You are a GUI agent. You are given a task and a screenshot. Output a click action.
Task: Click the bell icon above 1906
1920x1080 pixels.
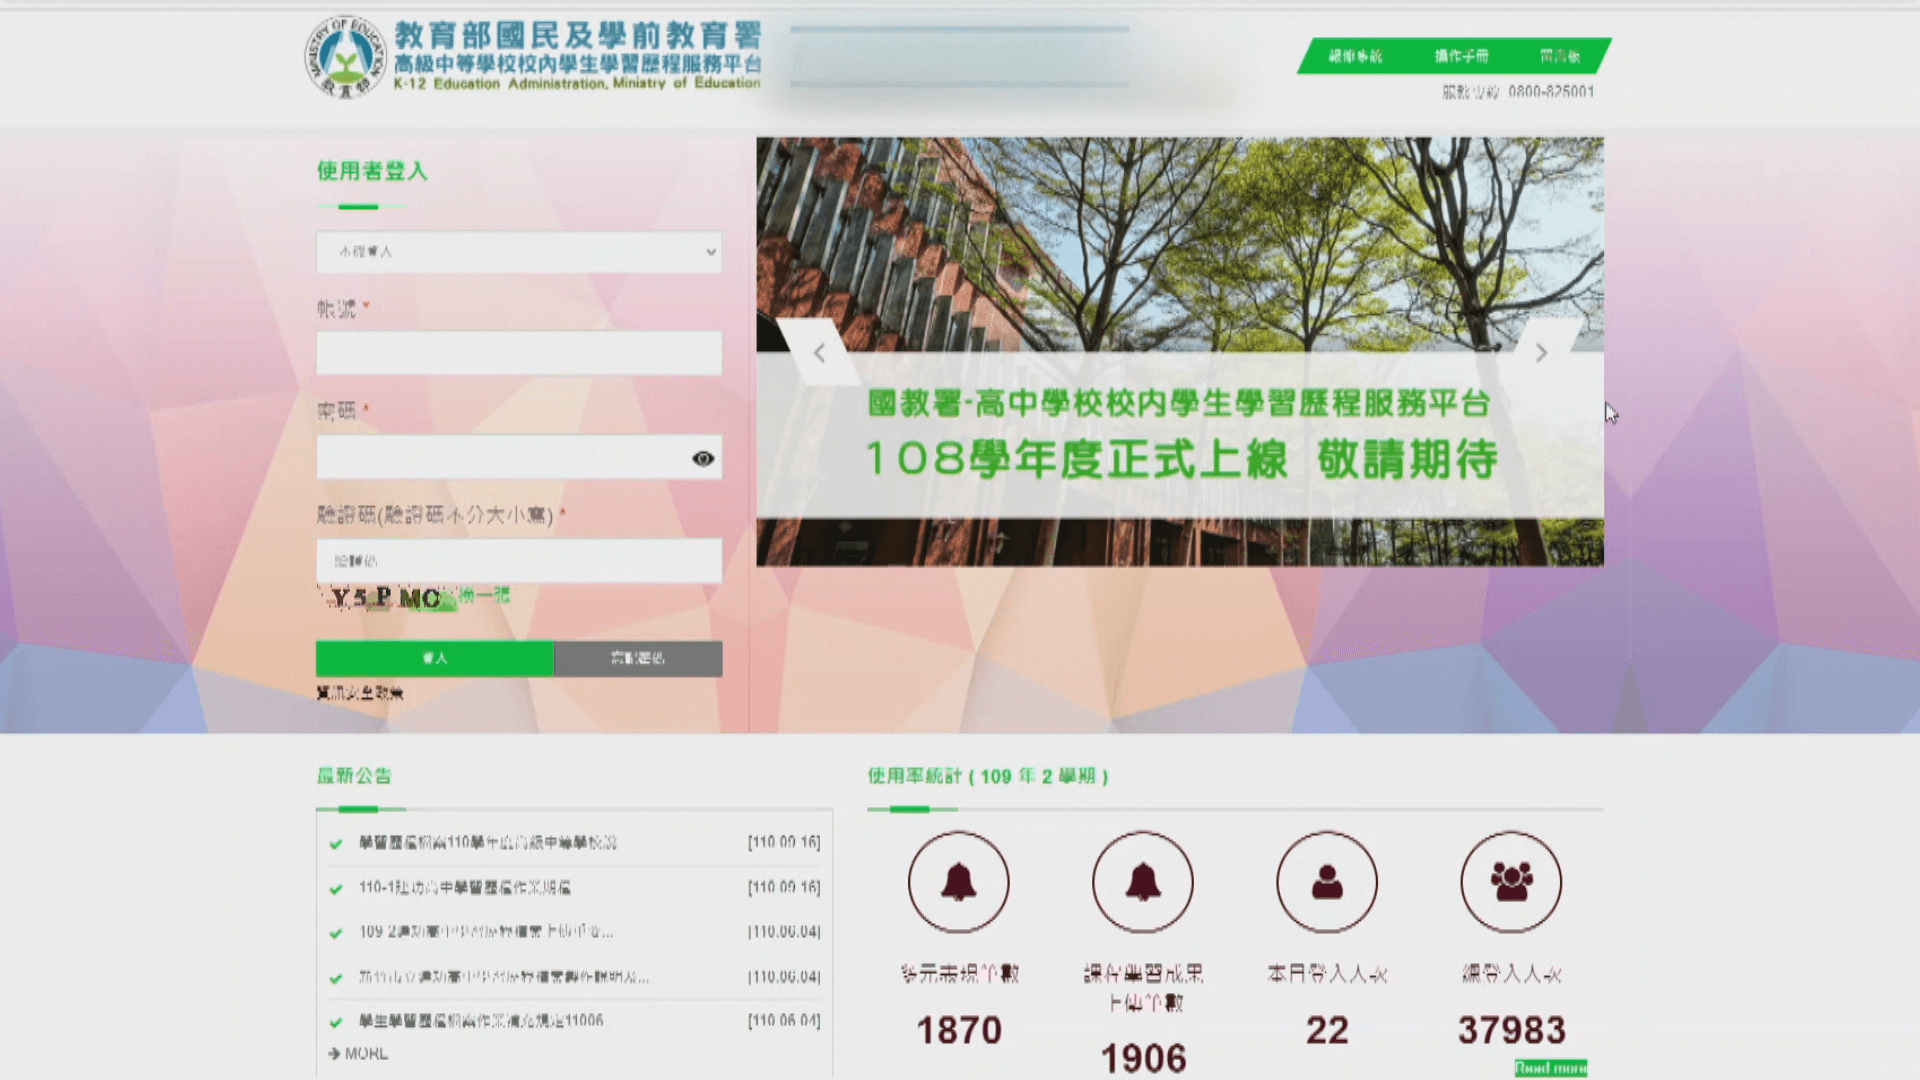click(x=1143, y=882)
